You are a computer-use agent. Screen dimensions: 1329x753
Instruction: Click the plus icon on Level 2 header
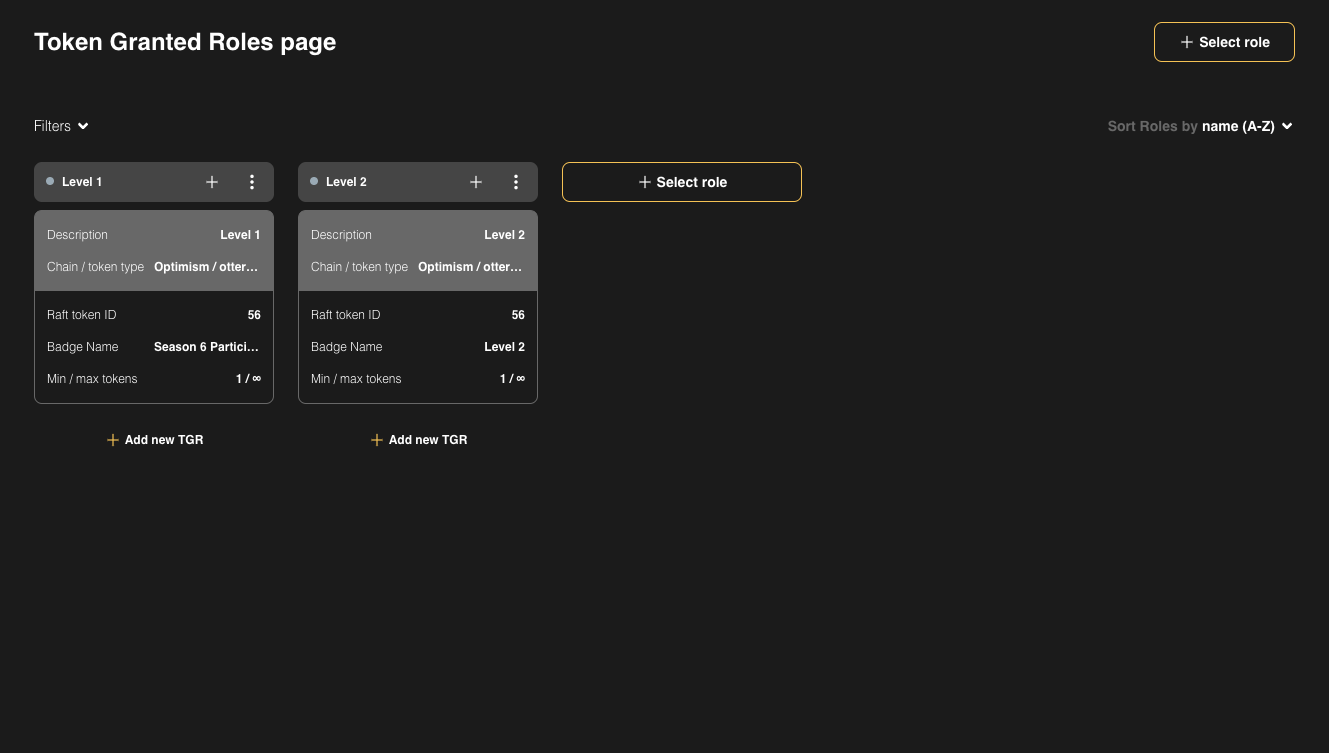(x=476, y=182)
